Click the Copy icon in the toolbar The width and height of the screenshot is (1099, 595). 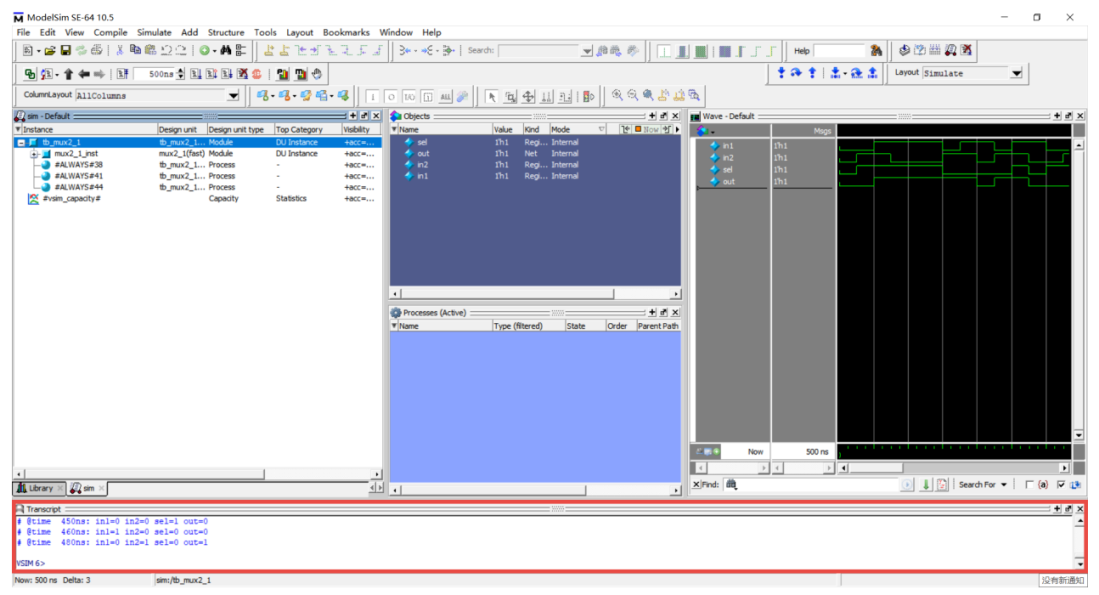[x=135, y=50]
